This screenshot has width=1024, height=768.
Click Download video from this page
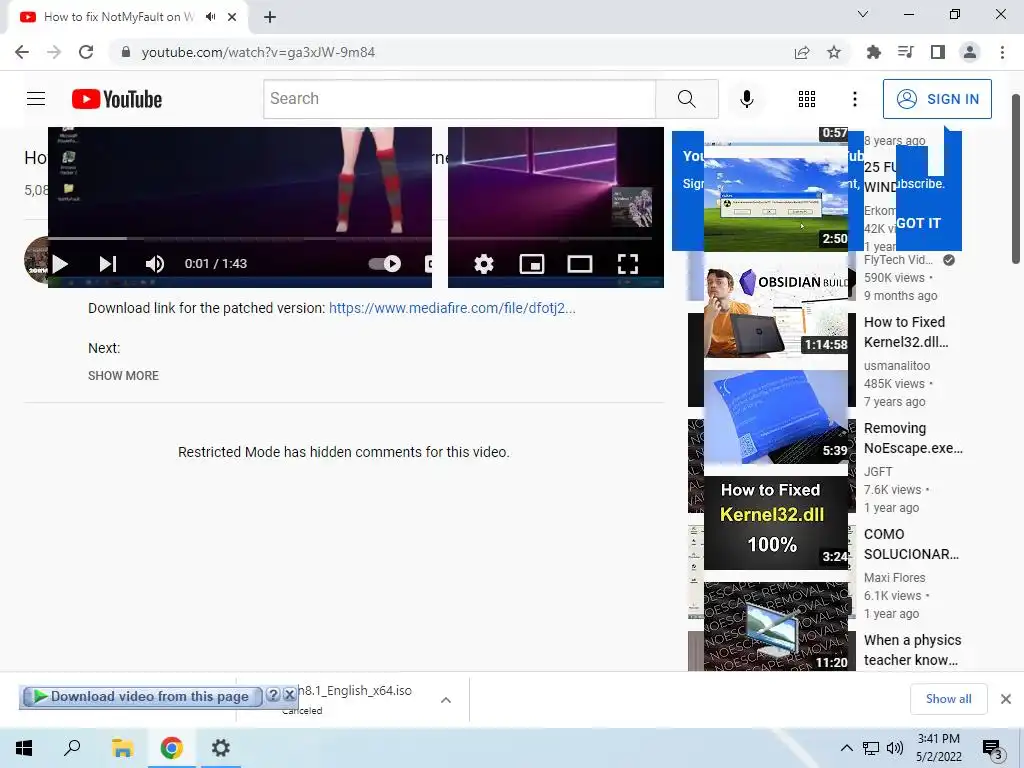(x=142, y=696)
